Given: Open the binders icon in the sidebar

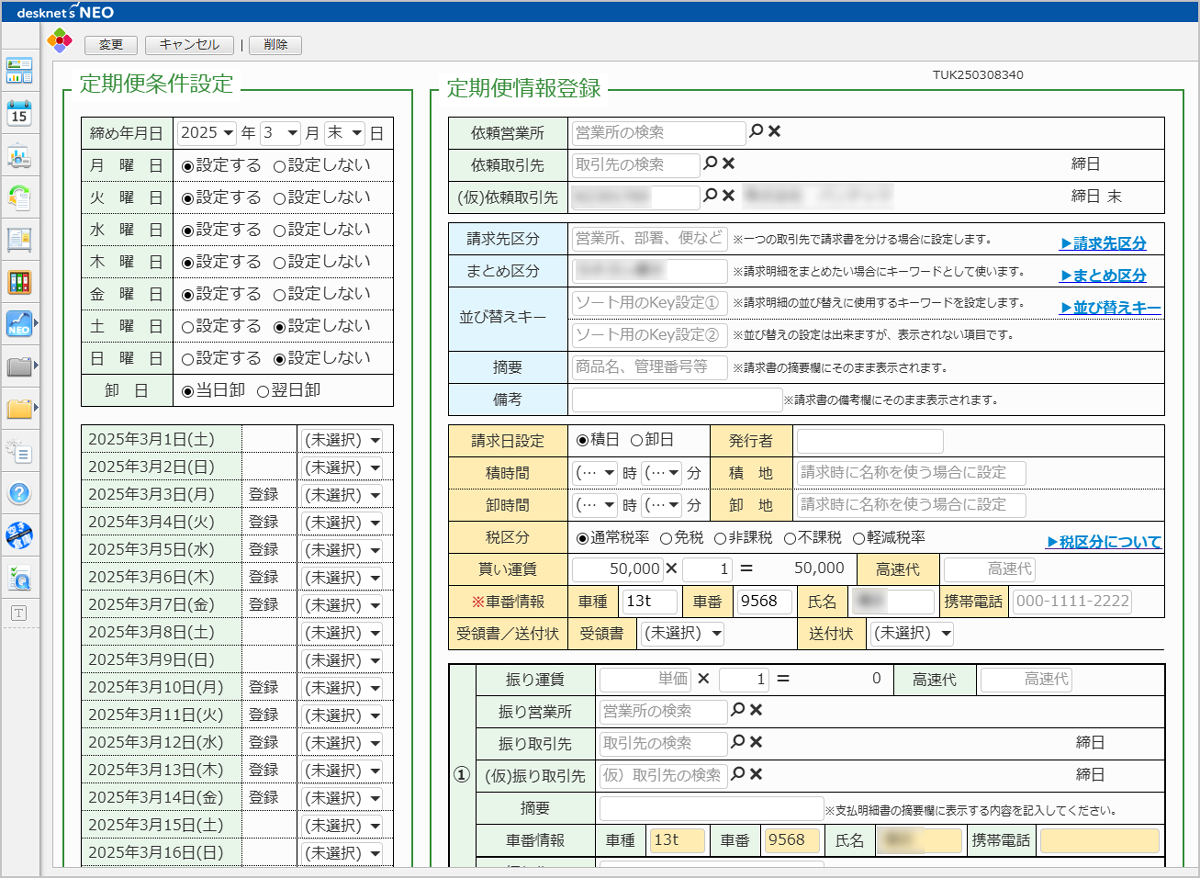Looking at the screenshot, I should pos(20,282).
